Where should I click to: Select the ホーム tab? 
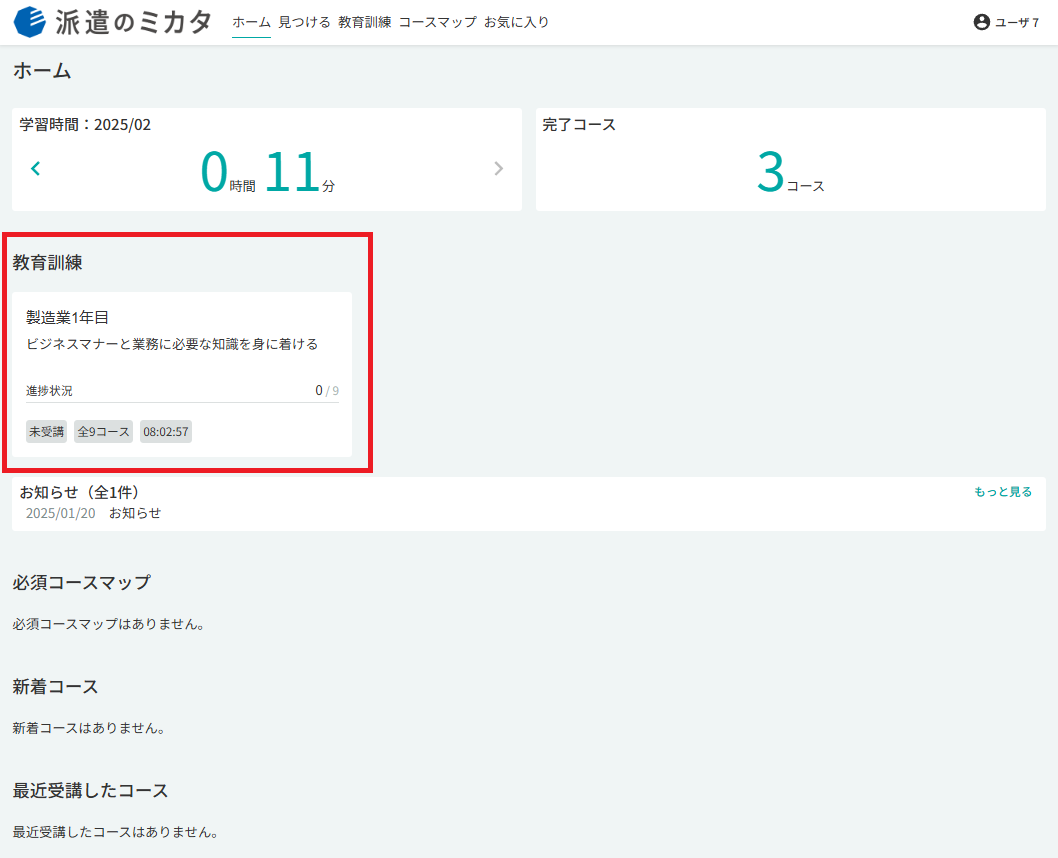pos(251,22)
